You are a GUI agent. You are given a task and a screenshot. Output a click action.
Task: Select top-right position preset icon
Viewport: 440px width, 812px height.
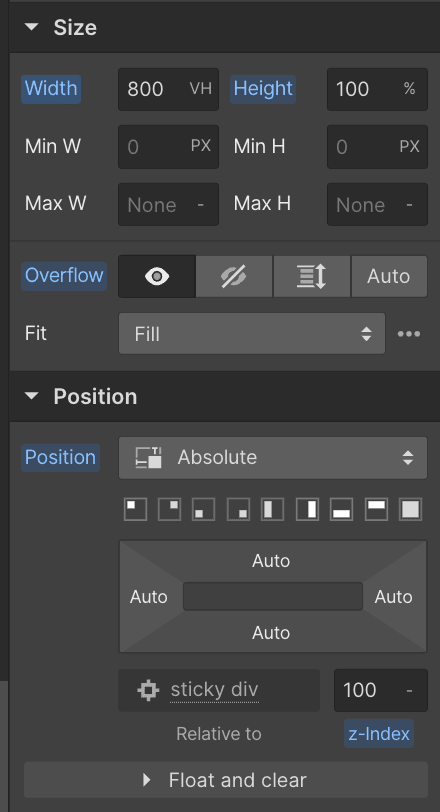pos(170,509)
